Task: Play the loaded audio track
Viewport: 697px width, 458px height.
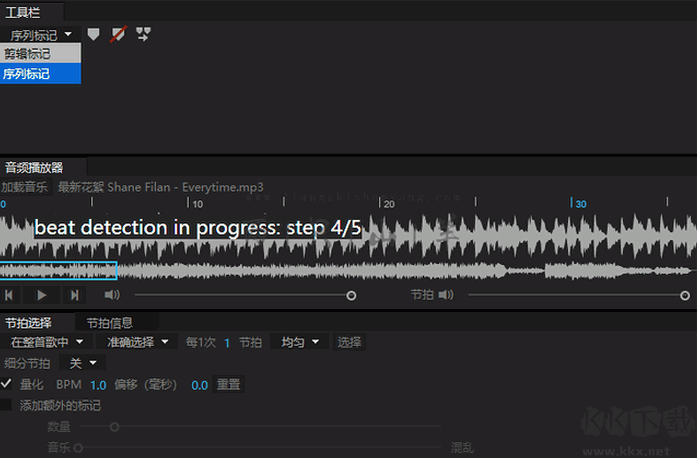Action: click(41, 295)
